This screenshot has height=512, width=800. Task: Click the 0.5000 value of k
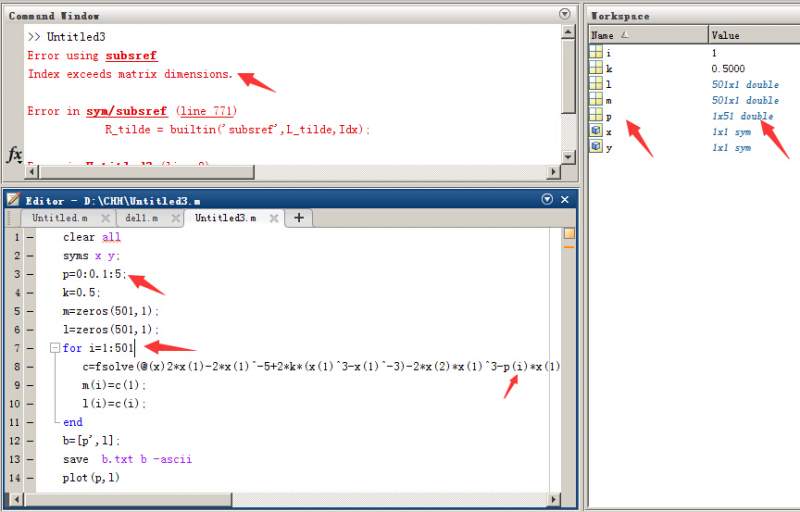pyautogui.click(x=728, y=68)
